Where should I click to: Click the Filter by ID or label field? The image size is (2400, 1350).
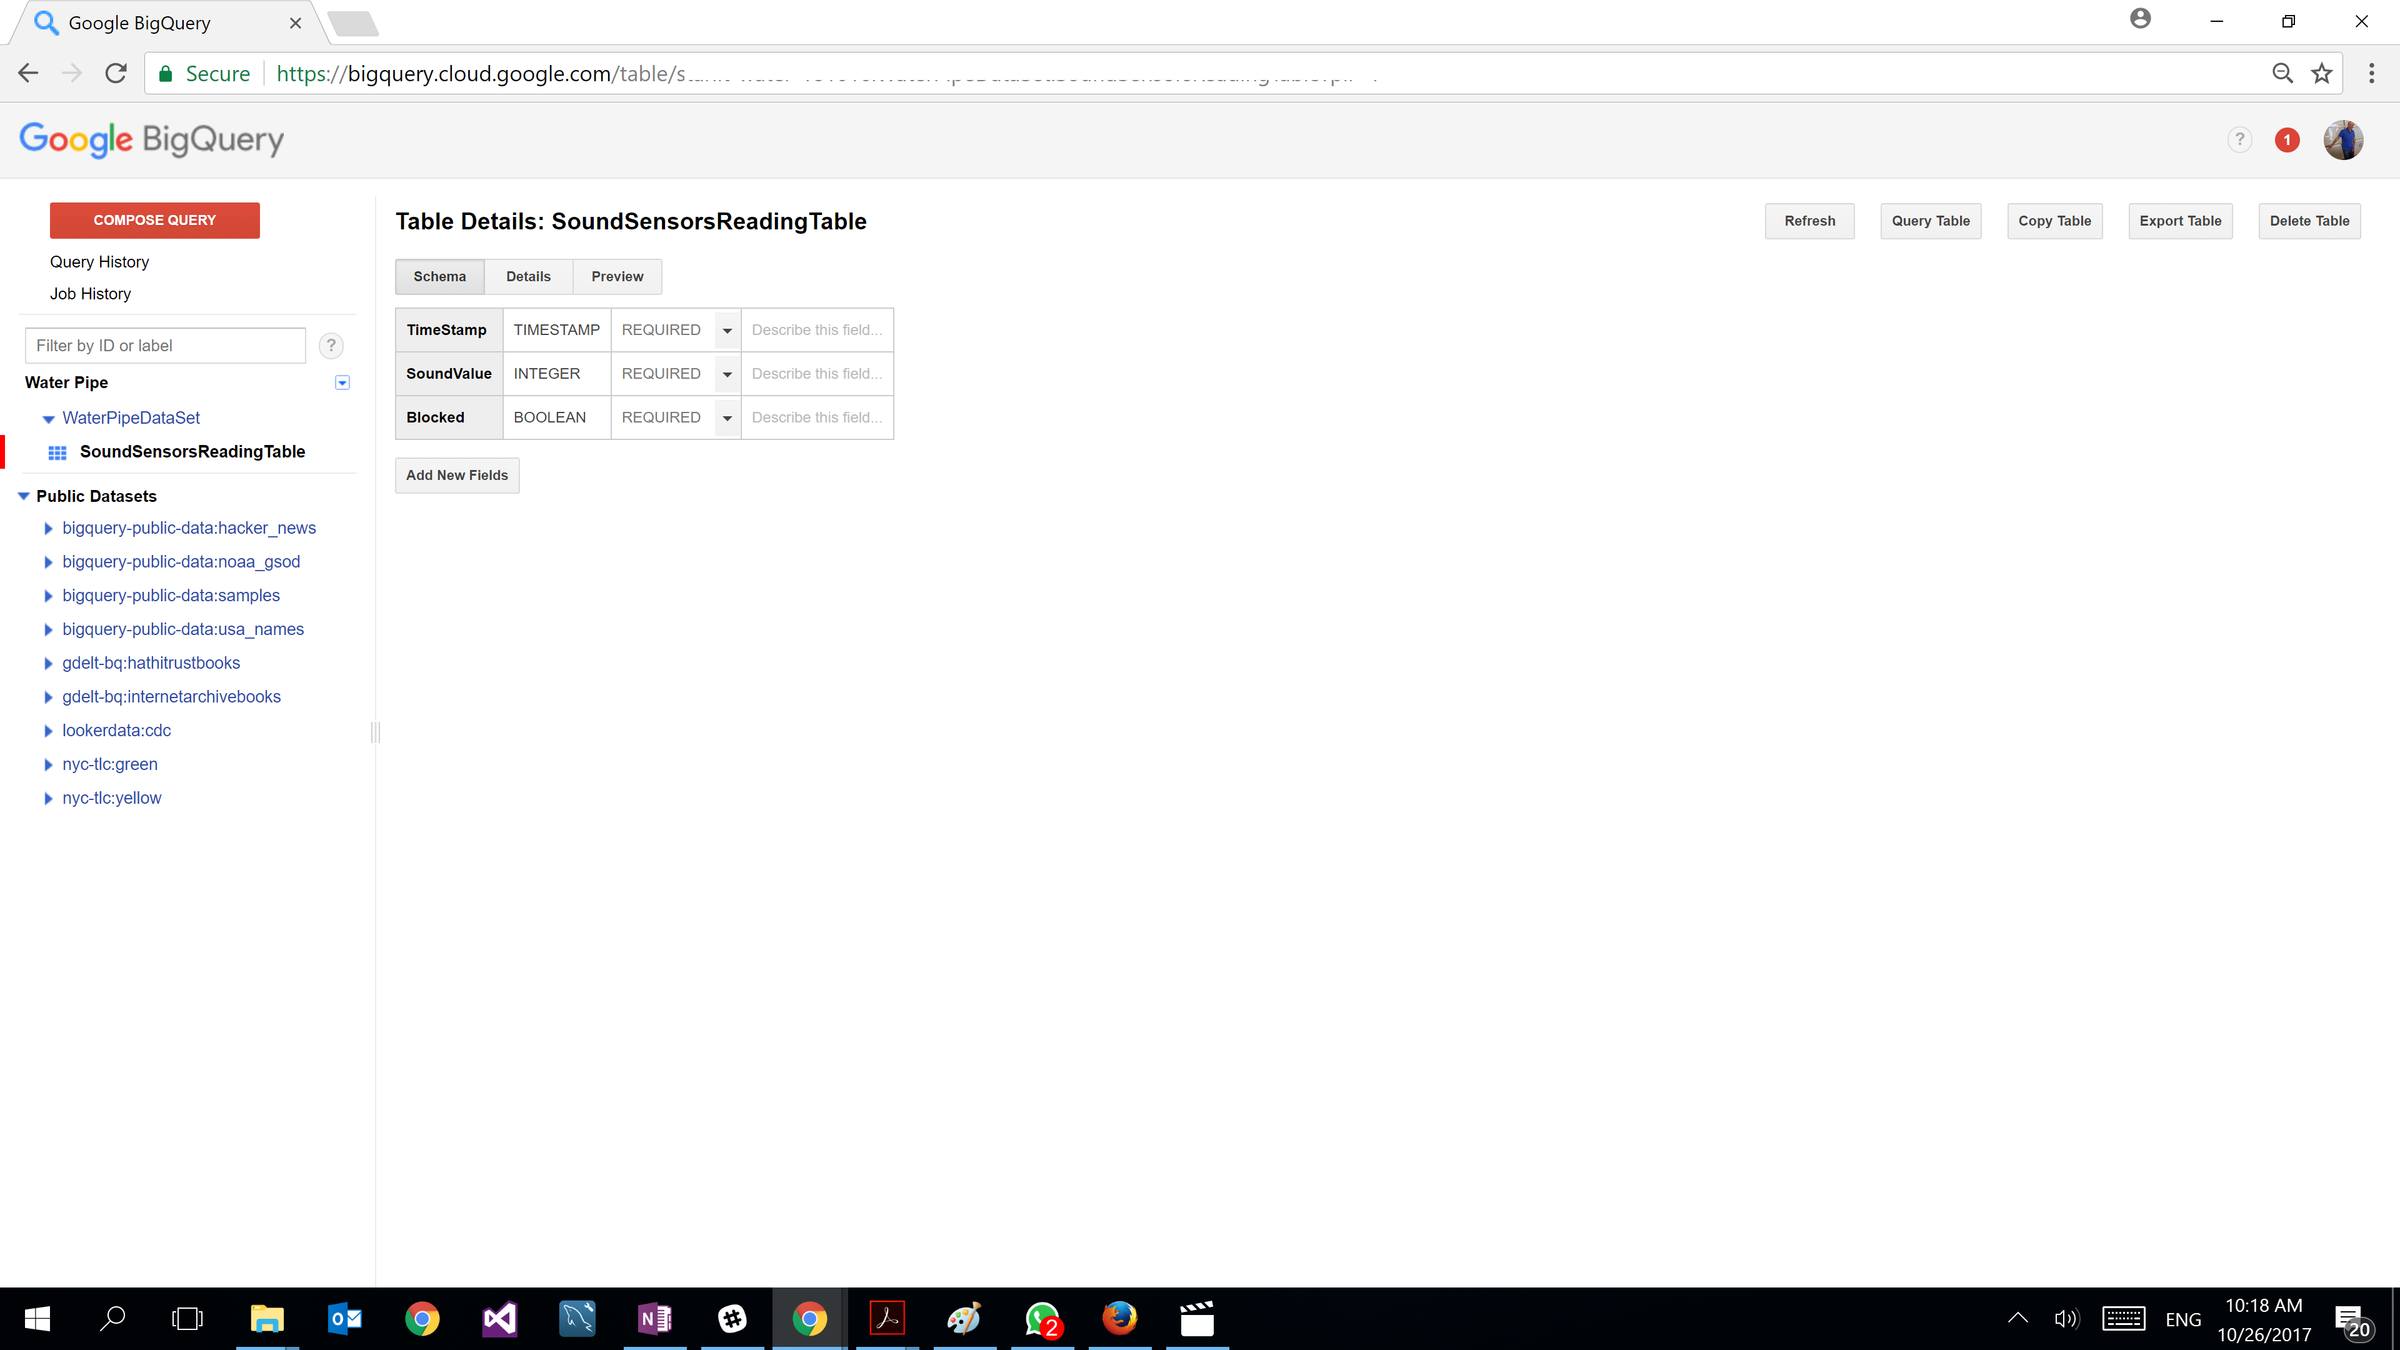tap(165, 346)
